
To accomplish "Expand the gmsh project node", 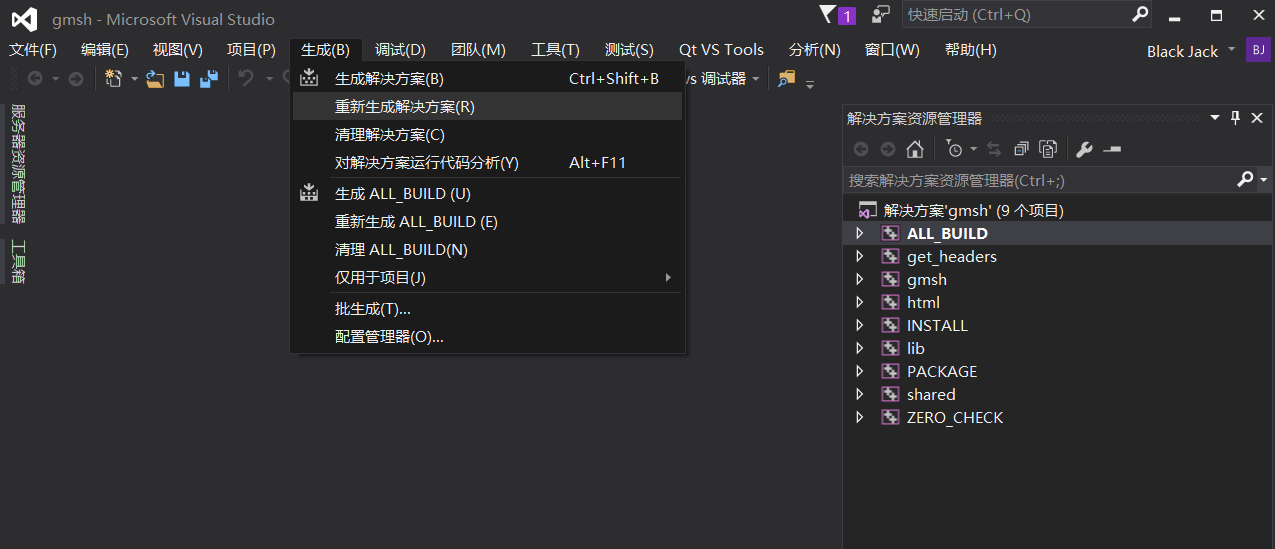I will [x=859, y=279].
